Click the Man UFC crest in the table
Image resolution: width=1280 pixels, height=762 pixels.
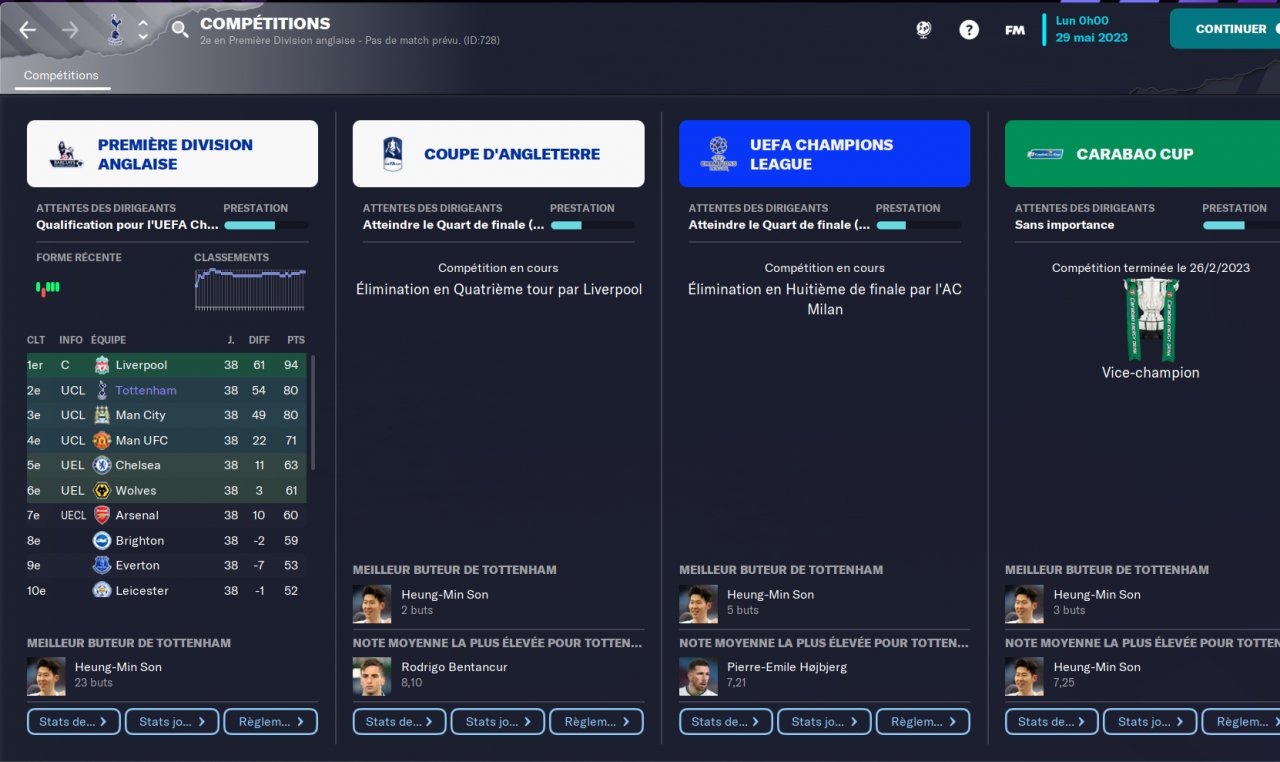(102, 440)
